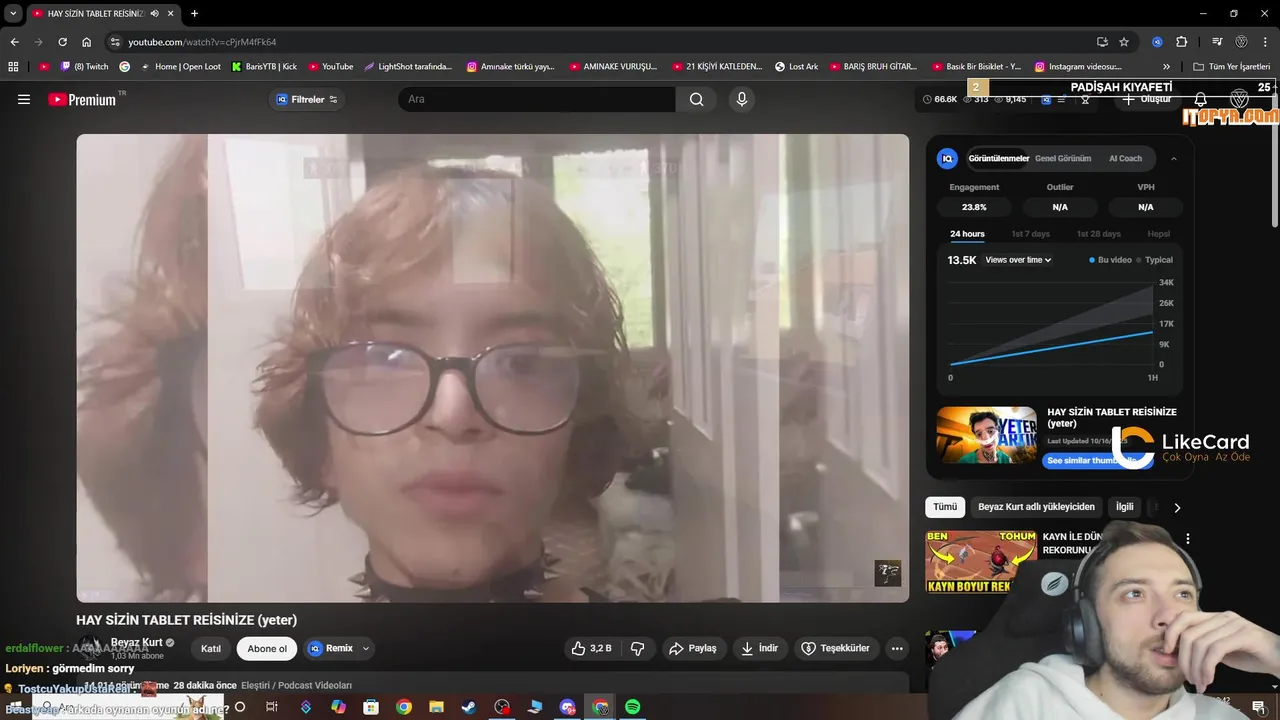The height and width of the screenshot is (720, 1280).
Task: Switch to the Görüntülenmeler tab
Action: (x=998, y=158)
